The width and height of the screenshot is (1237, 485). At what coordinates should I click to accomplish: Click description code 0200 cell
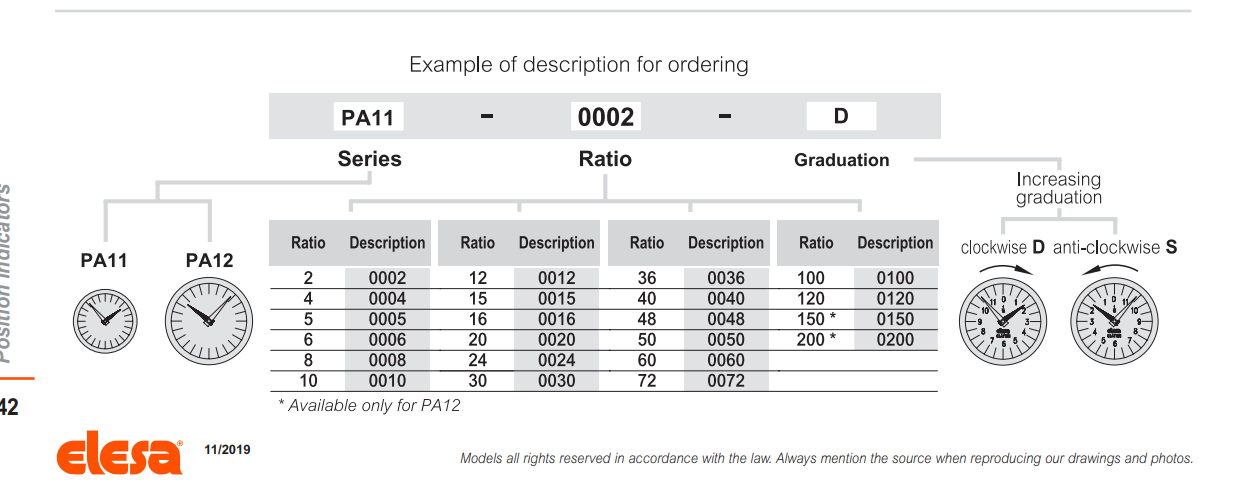[x=895, y=340]
